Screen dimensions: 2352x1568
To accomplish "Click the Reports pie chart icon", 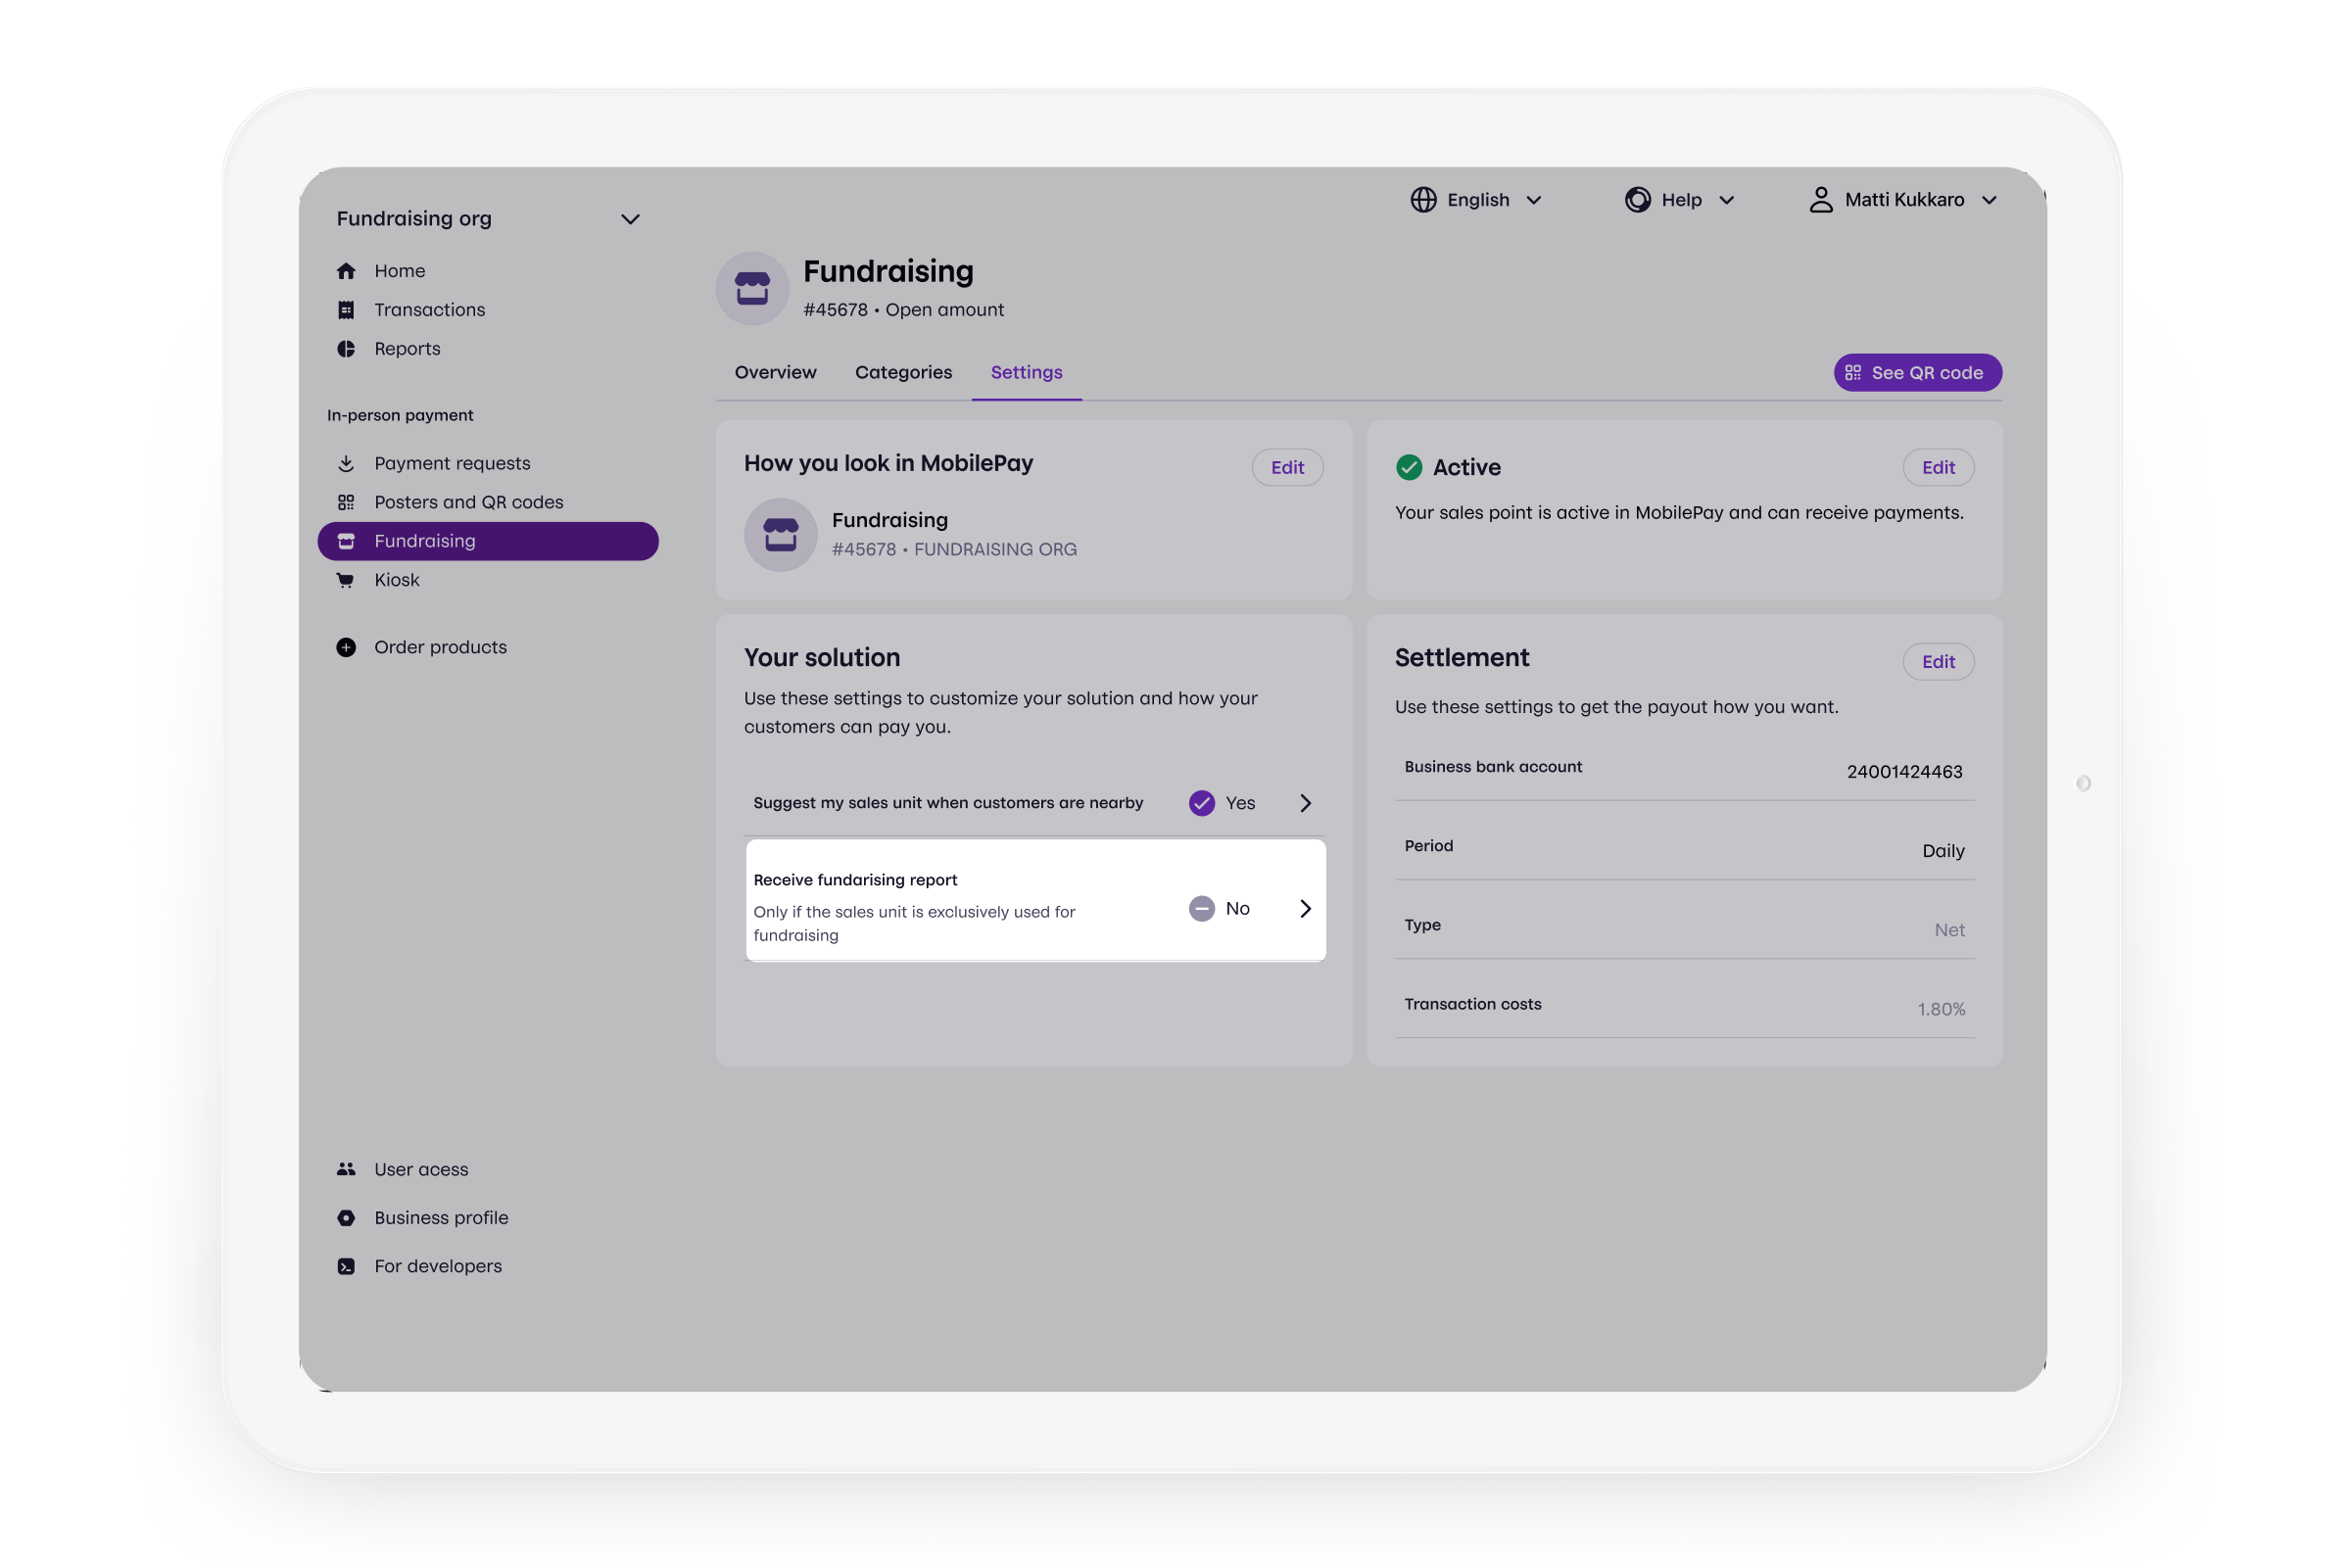I will [346, 349].
